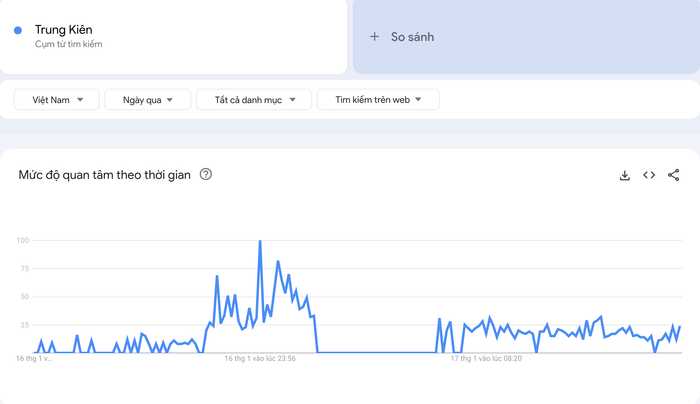The height and width of the screenshot is (404, 700).
Task: Click the 100 label on y-axis
Action: point(22,240)
